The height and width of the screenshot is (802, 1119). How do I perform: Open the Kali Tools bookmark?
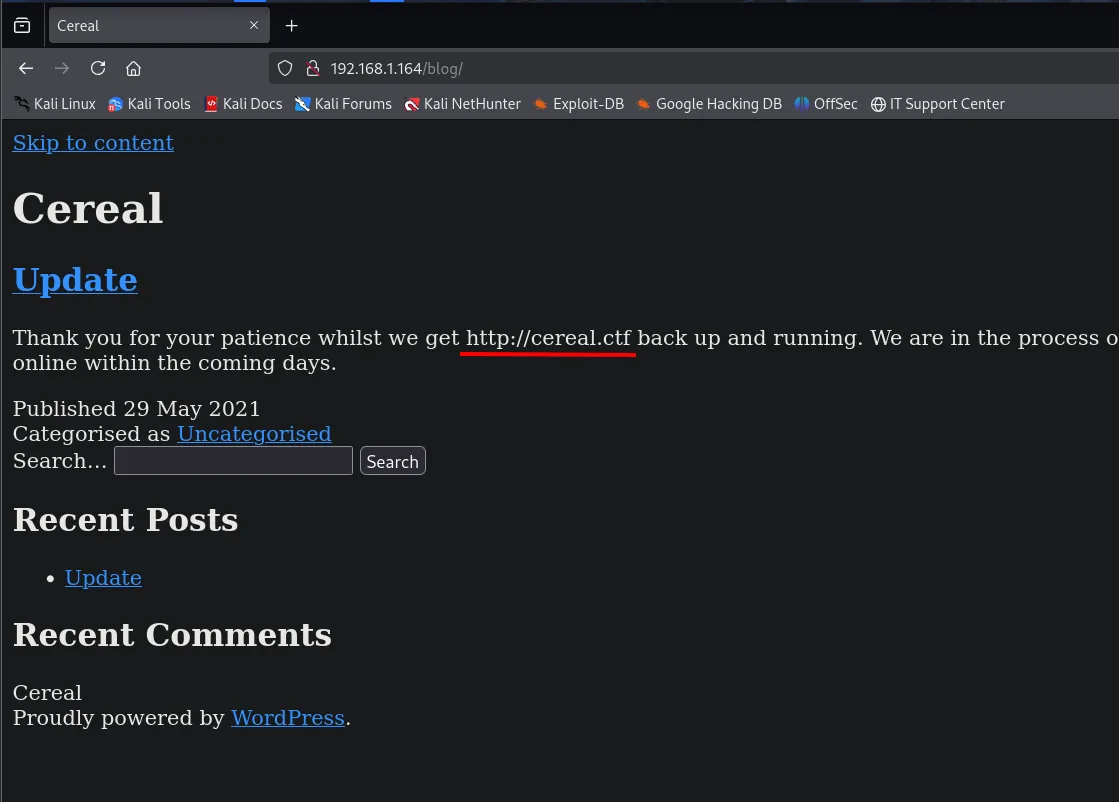click(x=149, y=104)
